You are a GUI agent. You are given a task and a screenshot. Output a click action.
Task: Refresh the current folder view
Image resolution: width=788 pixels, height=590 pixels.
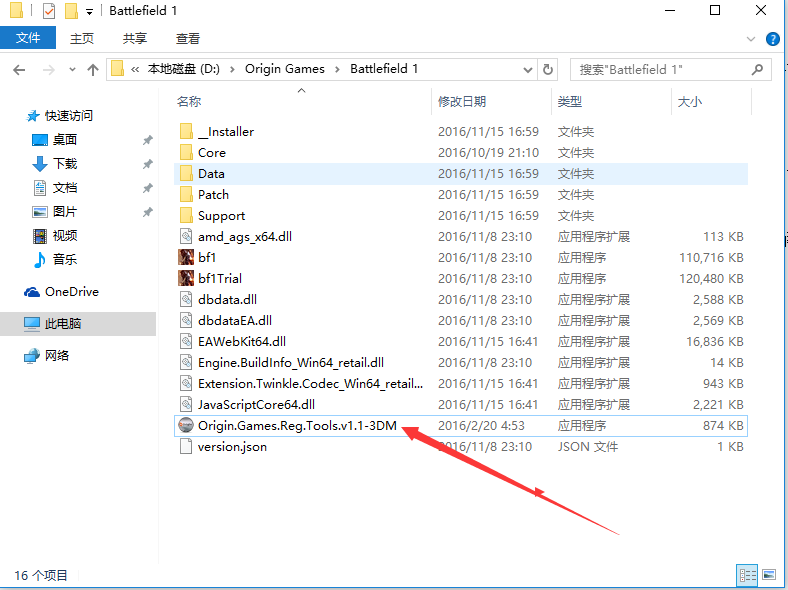pos(548,69)
